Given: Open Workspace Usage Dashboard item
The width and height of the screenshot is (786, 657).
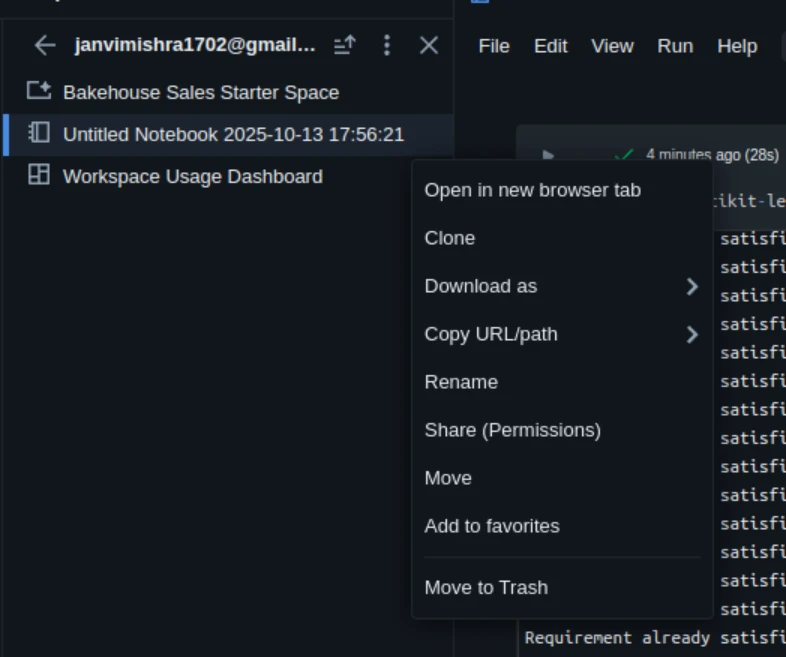Looking at the screenshot, I should pyautogui.click(x=192, y=177).
